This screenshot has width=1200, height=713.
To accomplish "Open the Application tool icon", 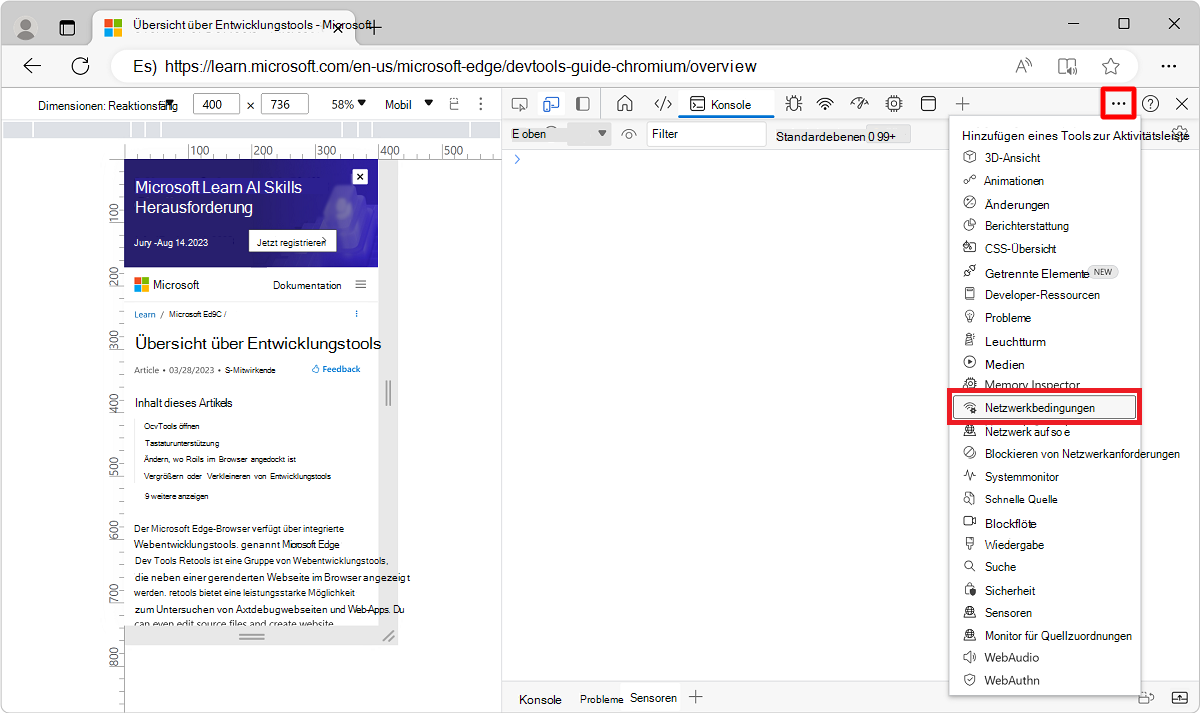I will (928, 103).
